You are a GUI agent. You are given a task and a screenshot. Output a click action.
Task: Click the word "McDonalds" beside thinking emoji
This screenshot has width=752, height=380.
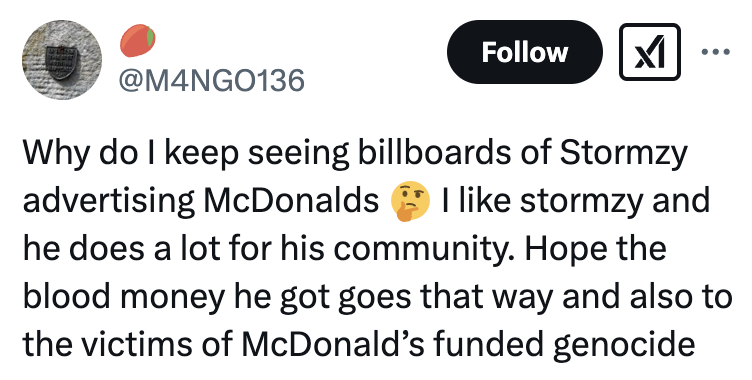coord(291,201)
